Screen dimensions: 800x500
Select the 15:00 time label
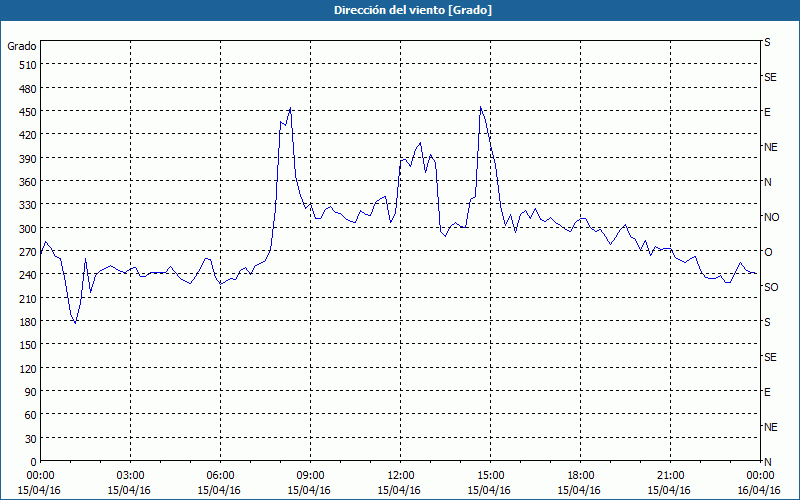(490, 476)
